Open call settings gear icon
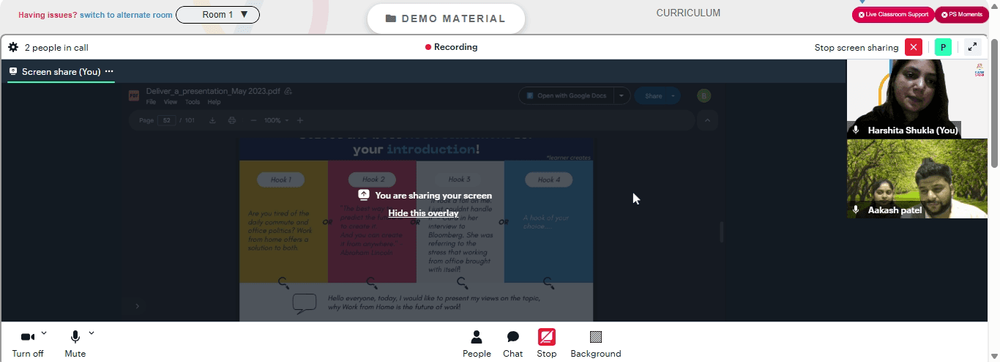The width and height of the screenshot is (1000, 362). [13, 47]
